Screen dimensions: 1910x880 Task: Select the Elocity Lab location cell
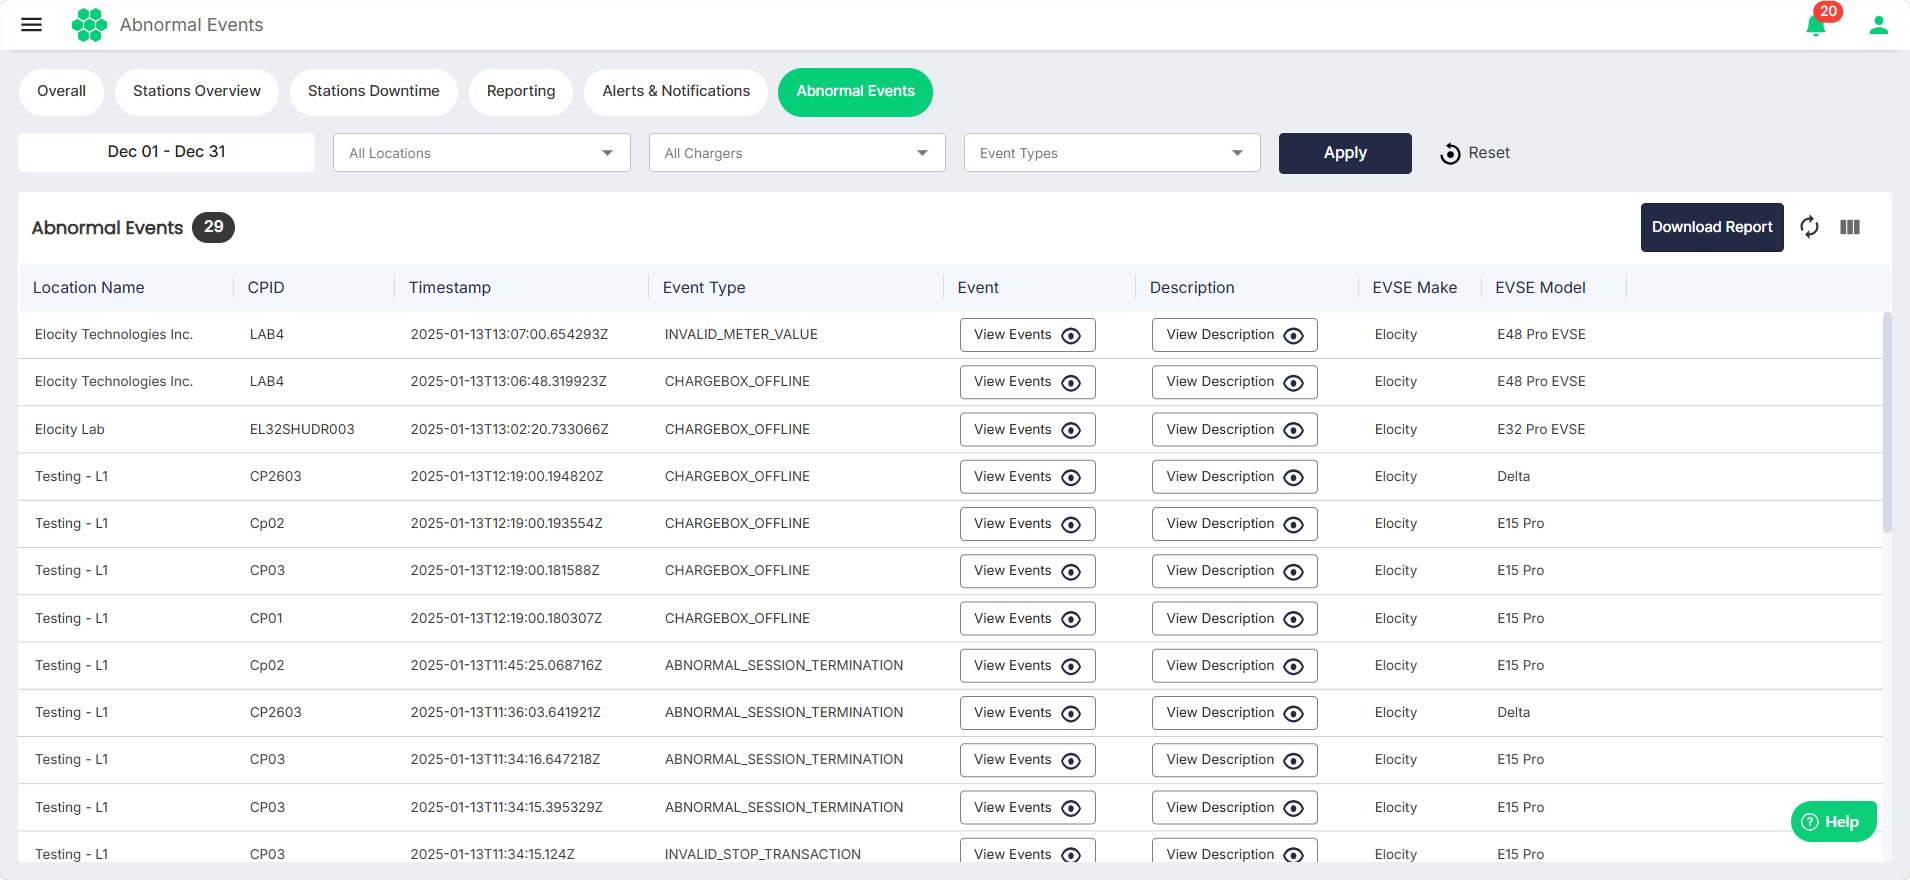click(70, 430)
